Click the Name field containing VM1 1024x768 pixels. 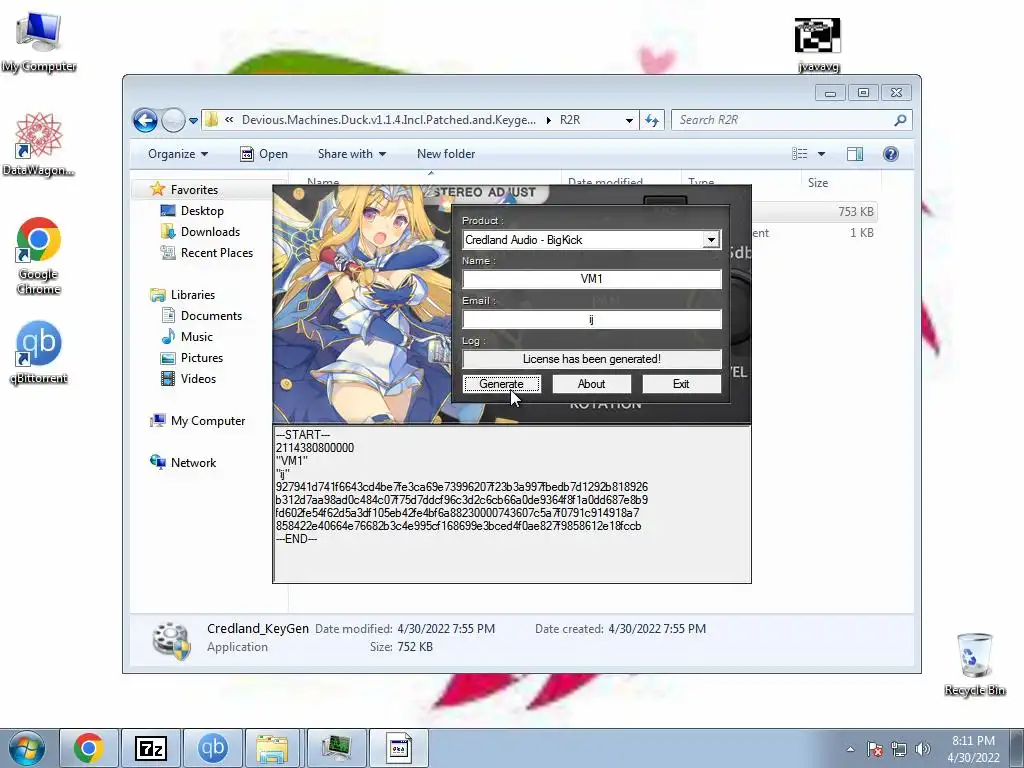[592, 279]
